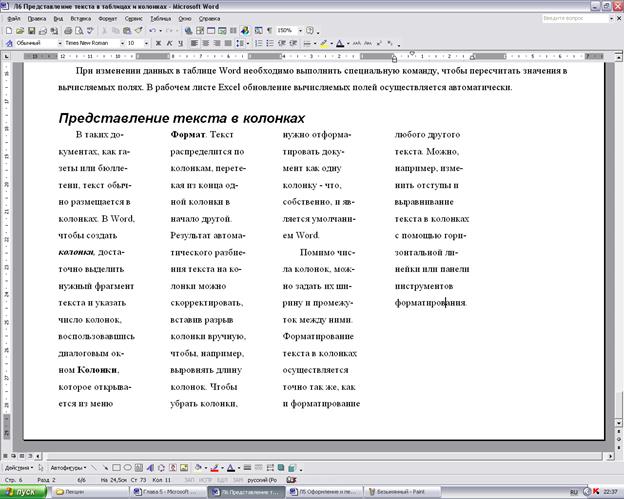Open the Файл menu
Screen dimensions: 624x499
pyautogui.click(x=14, y=19)
